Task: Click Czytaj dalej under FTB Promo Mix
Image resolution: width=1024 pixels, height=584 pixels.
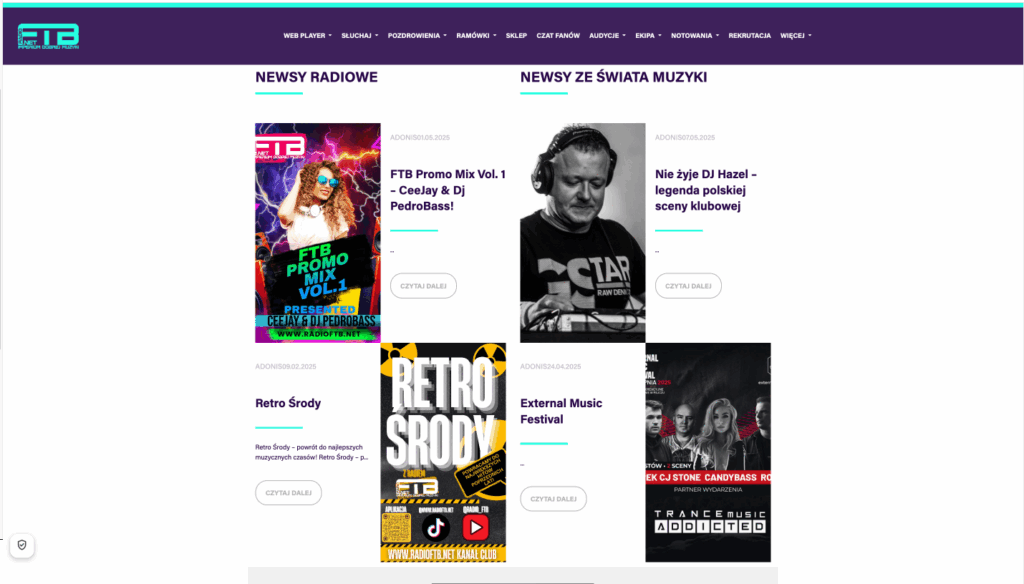Action: pos(423,285)
